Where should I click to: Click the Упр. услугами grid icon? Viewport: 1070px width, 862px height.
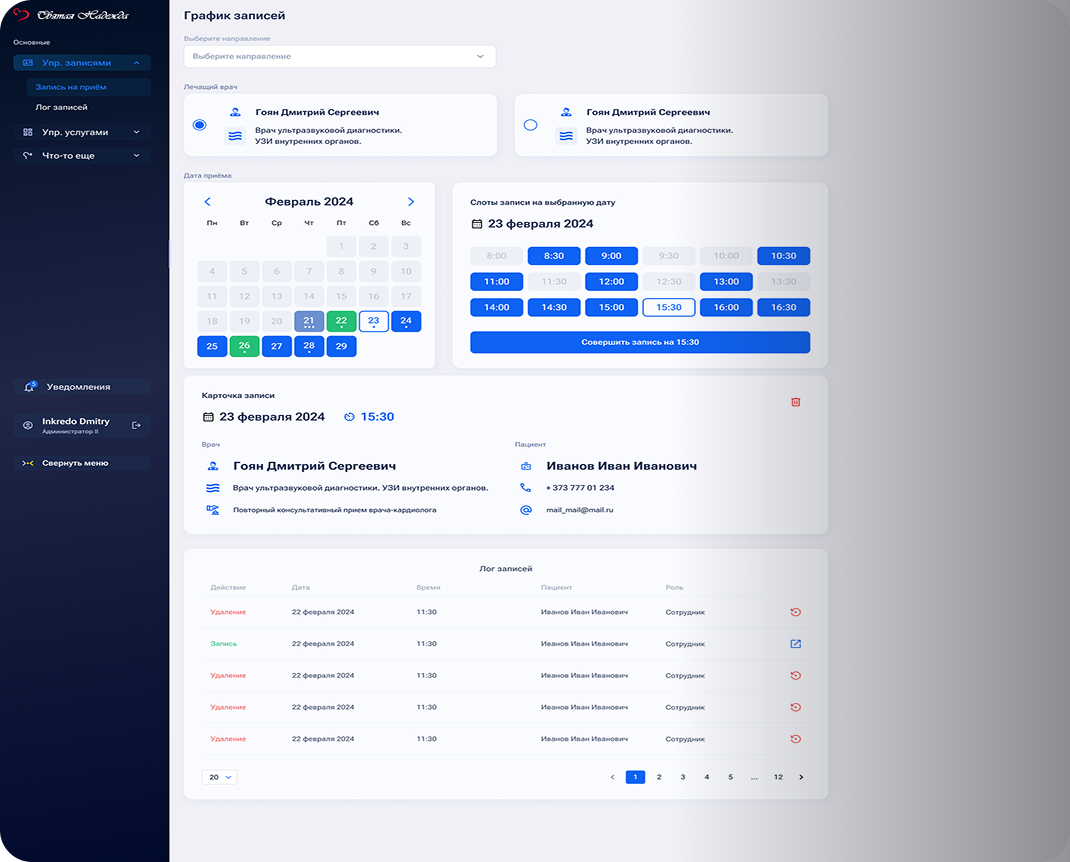click(x=28, y=132)
